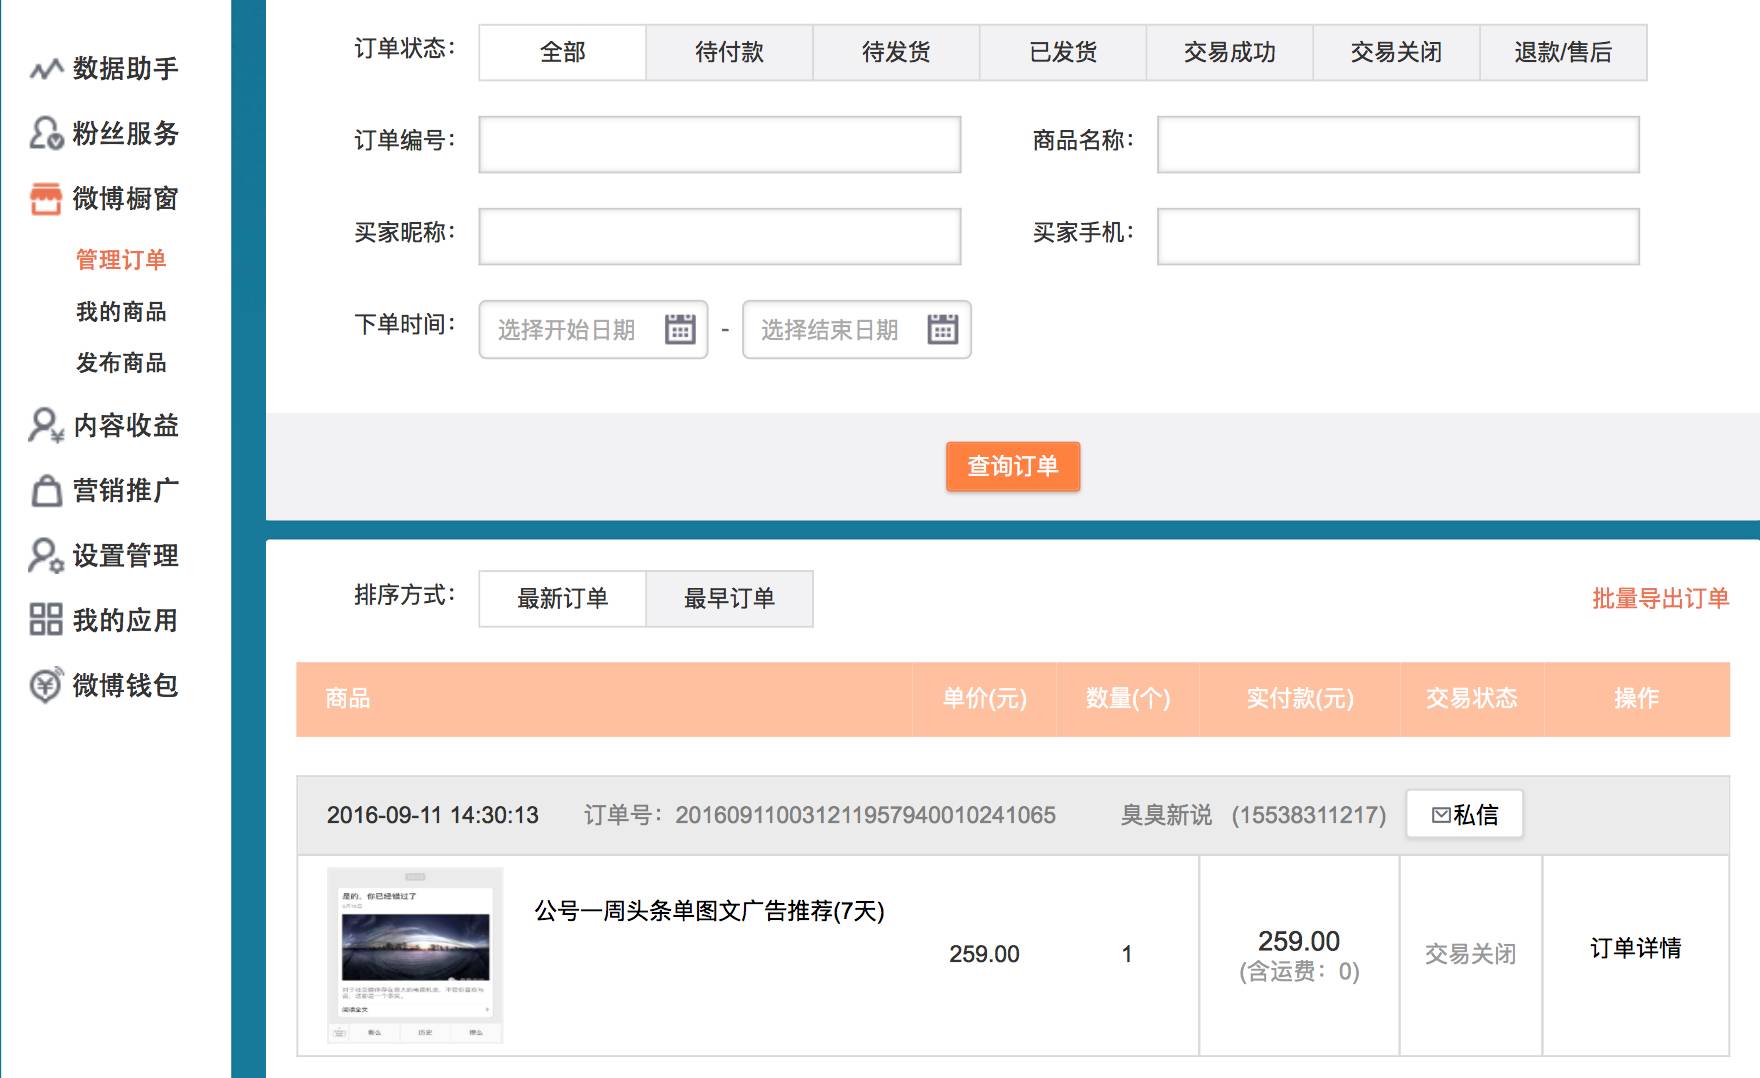Screen dimensions: 1760x1078
Task: Click 批量导出订单 link
Action: click(x=1660, y=598)
